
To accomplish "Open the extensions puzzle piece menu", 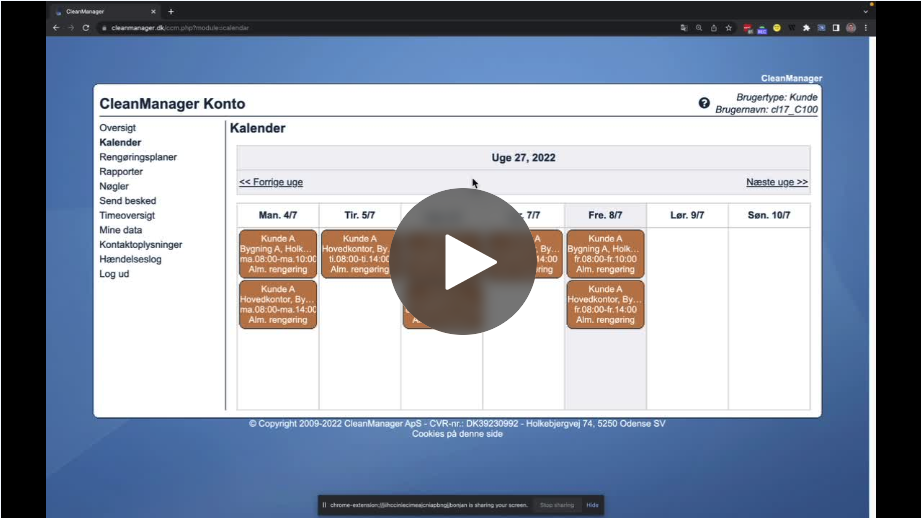I will point(806,28).
